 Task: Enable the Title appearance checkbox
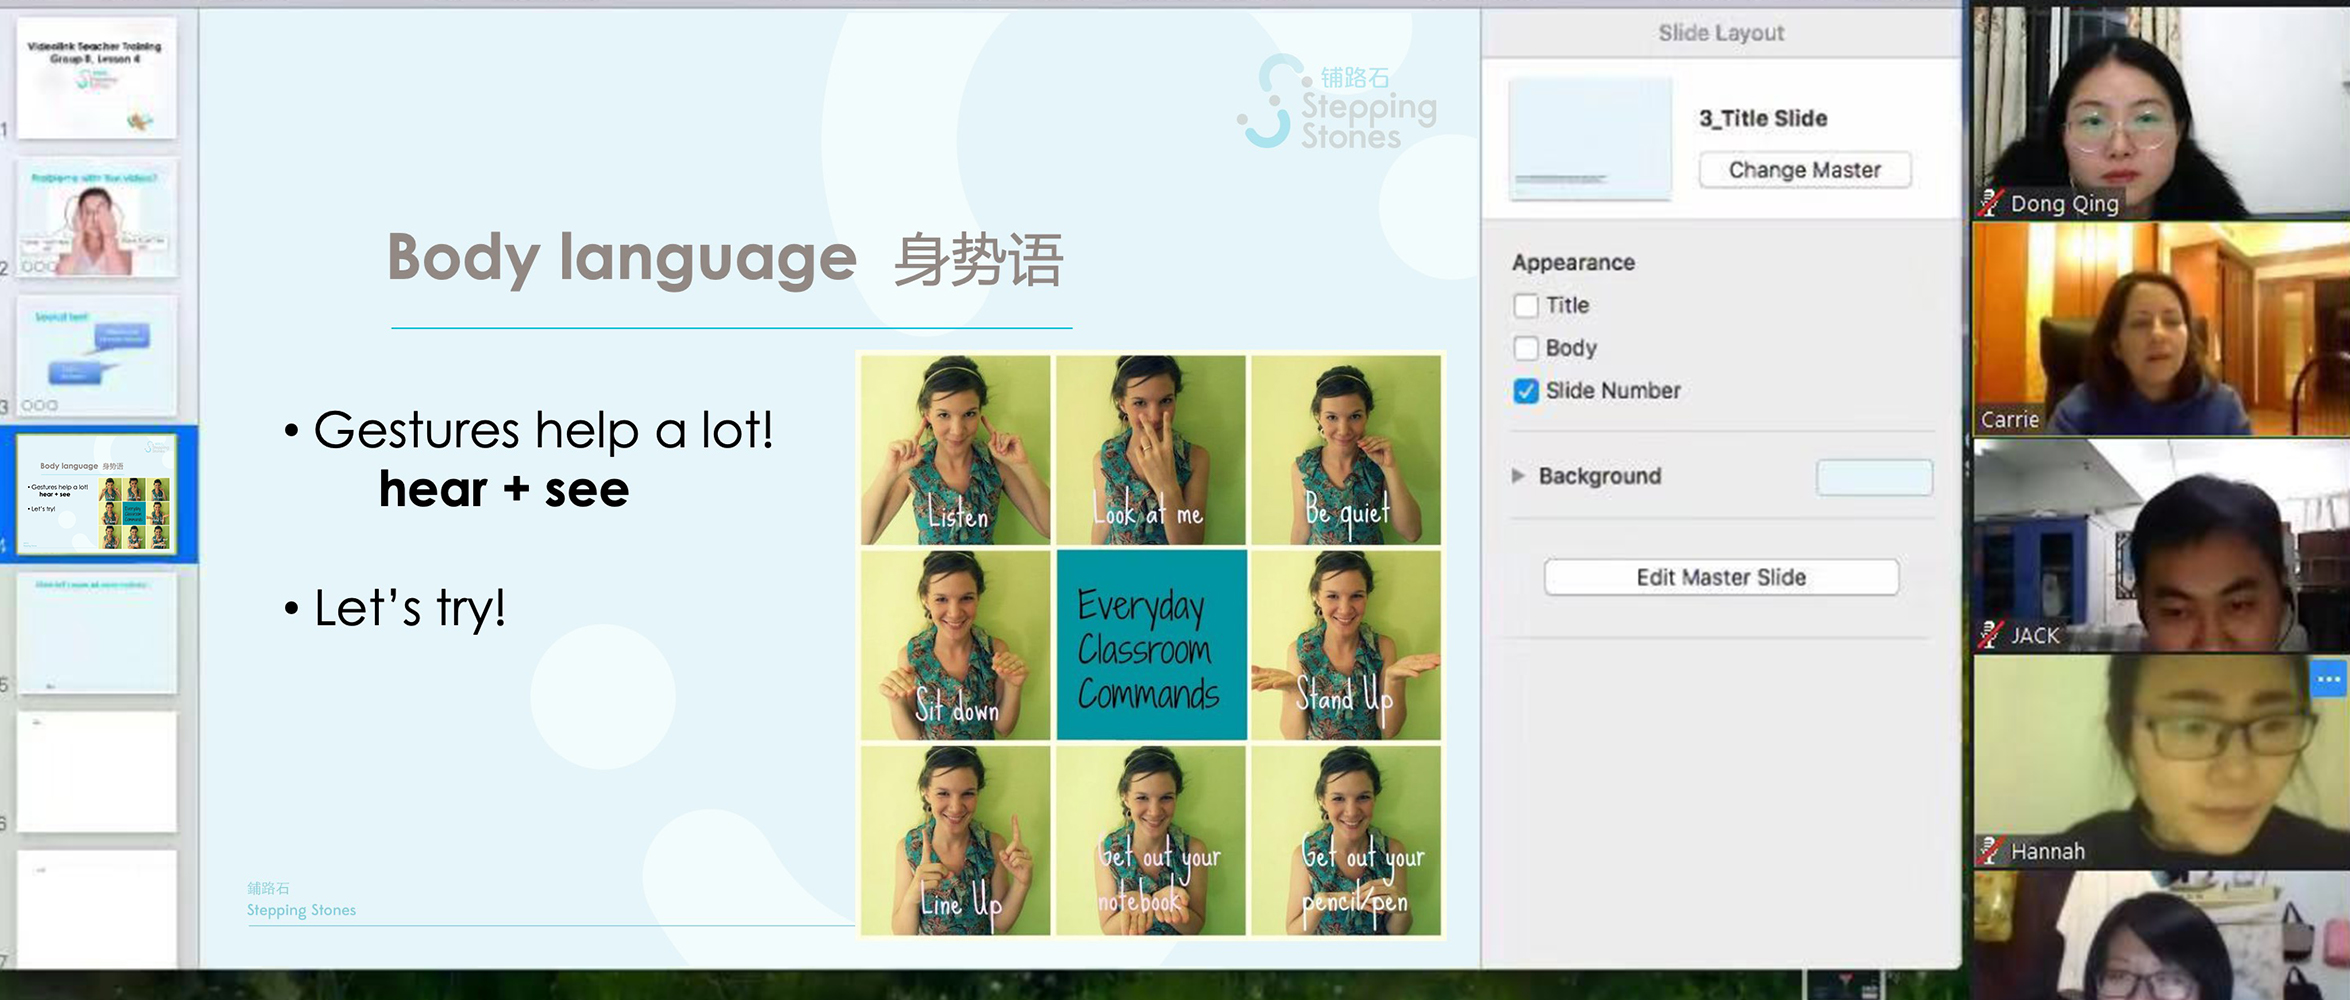pos(1525,306)
